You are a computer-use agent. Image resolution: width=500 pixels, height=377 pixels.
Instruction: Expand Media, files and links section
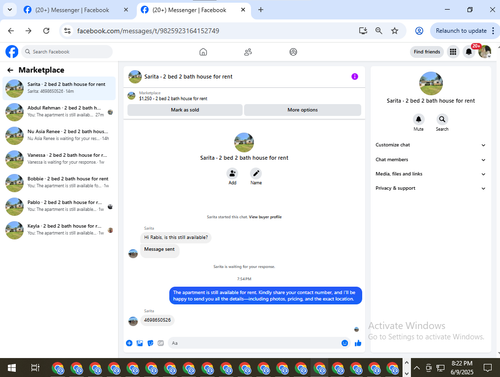pos(430,174)
